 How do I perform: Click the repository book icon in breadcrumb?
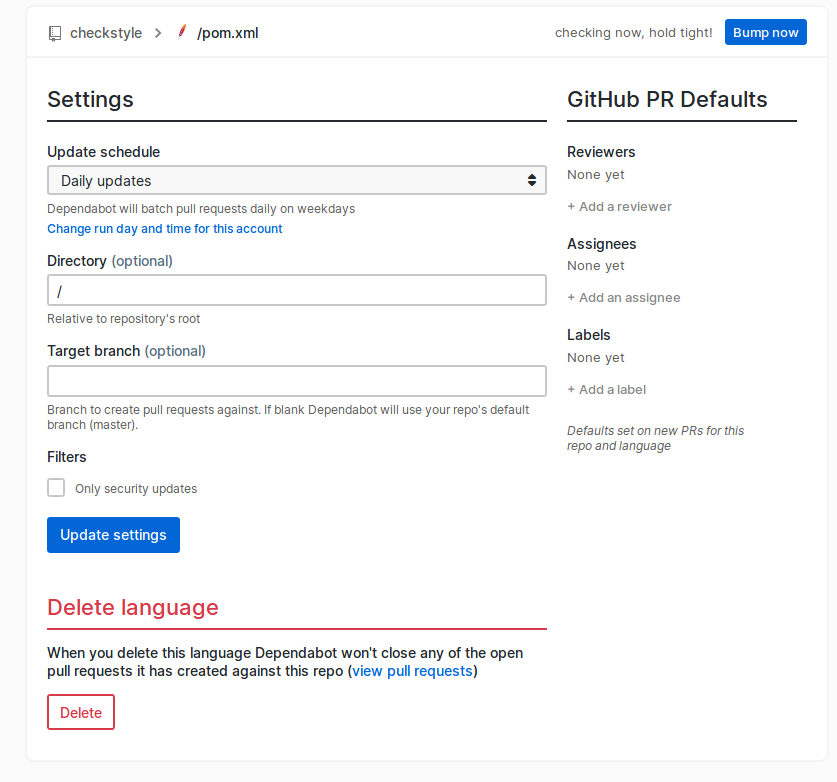(55, 32)
